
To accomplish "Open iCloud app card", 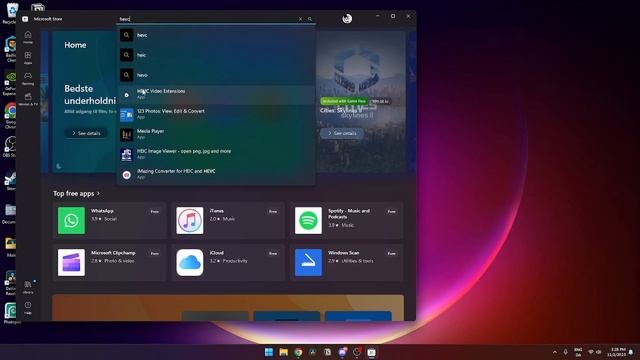I will [228, 262].
